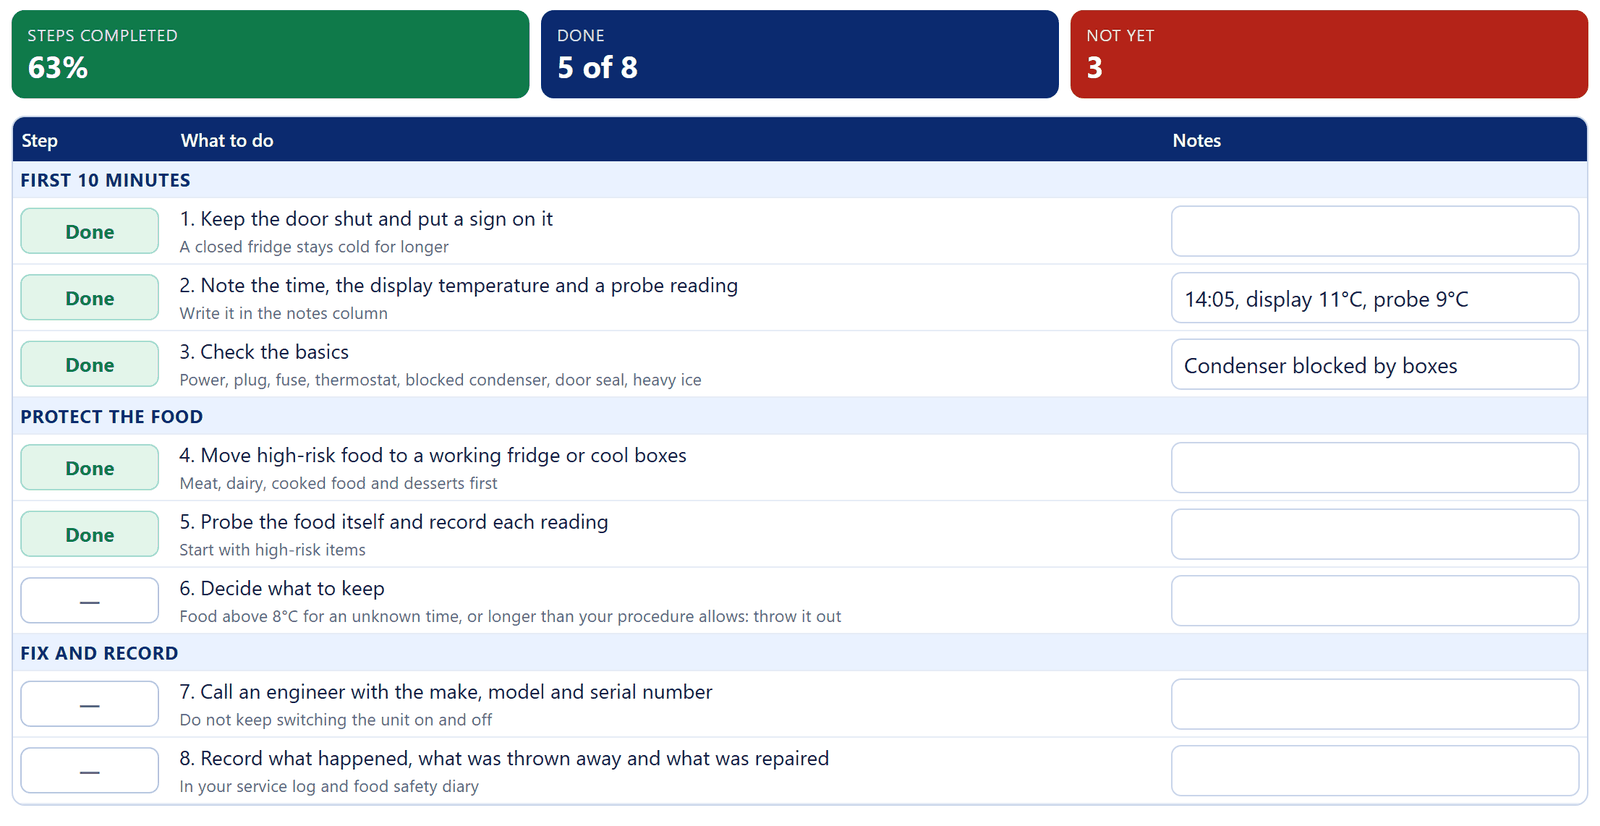Toggle Done button for step 4
Screen dimensions: 1600x826
(90, 468)
